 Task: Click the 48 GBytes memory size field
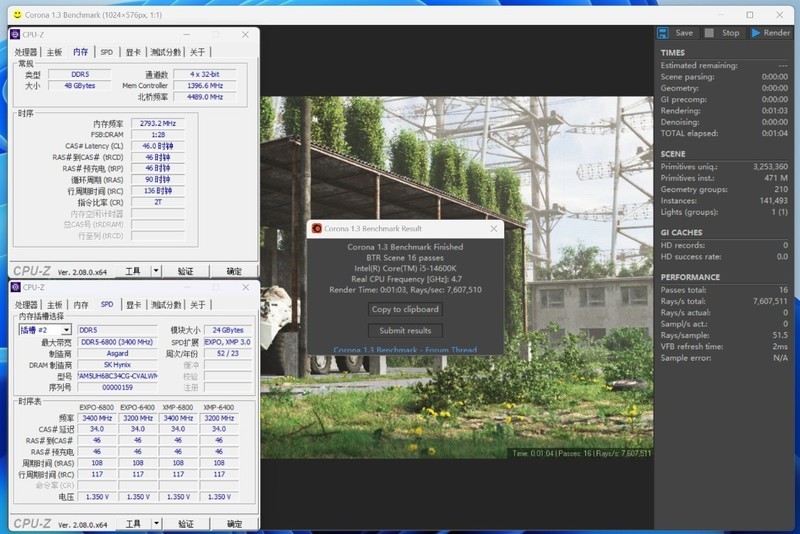point(80,86)
